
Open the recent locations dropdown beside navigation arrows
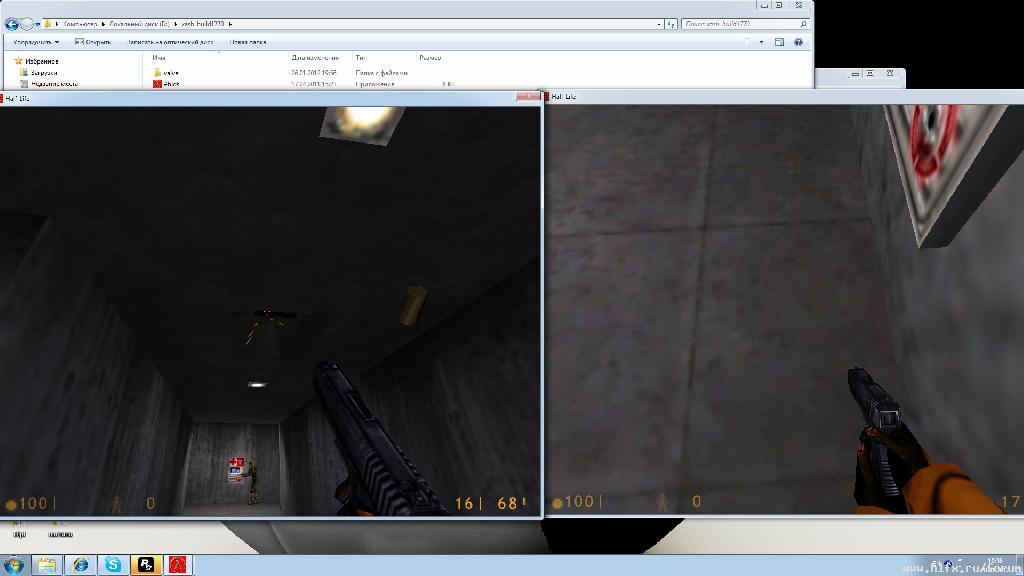(37, 24)
